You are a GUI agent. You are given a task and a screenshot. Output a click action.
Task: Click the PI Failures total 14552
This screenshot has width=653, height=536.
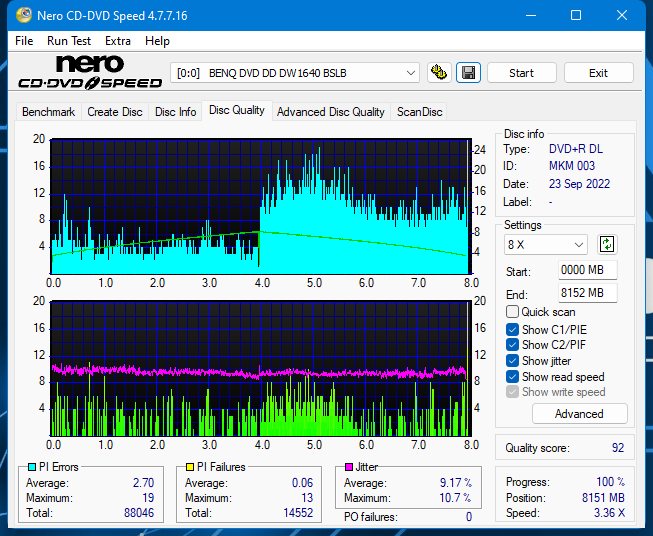click(x=298, y=512)
